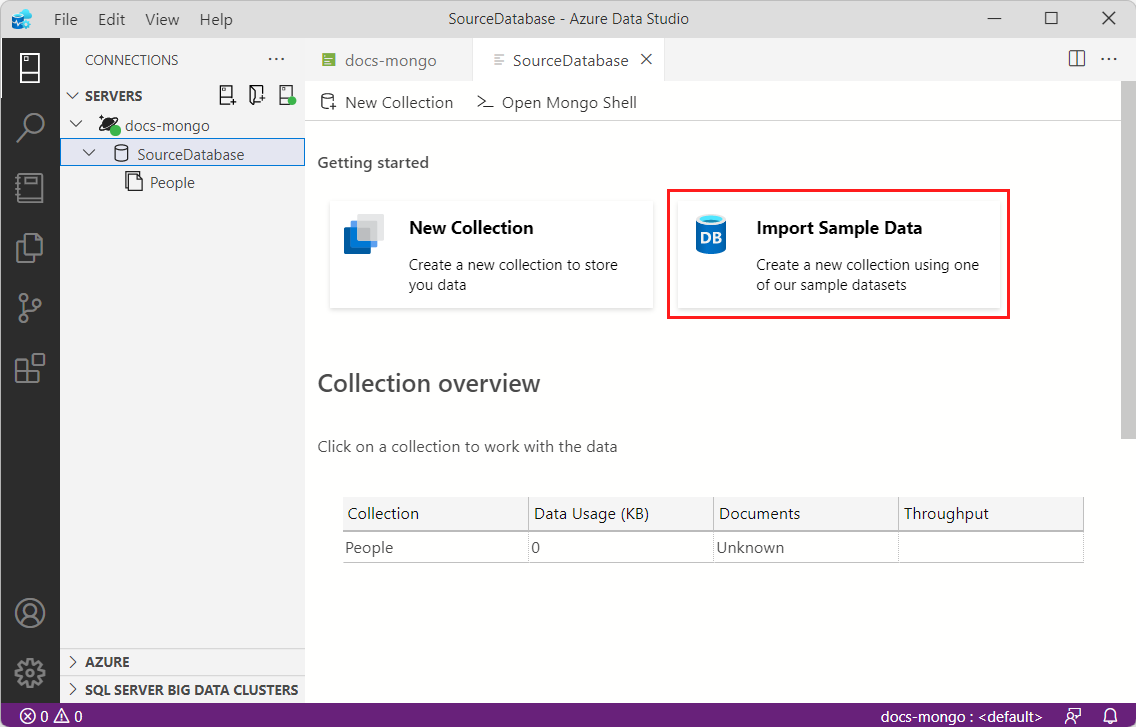Click docs-mongo : <default> in status bar

pyautogui.click(x=961, y=716)
